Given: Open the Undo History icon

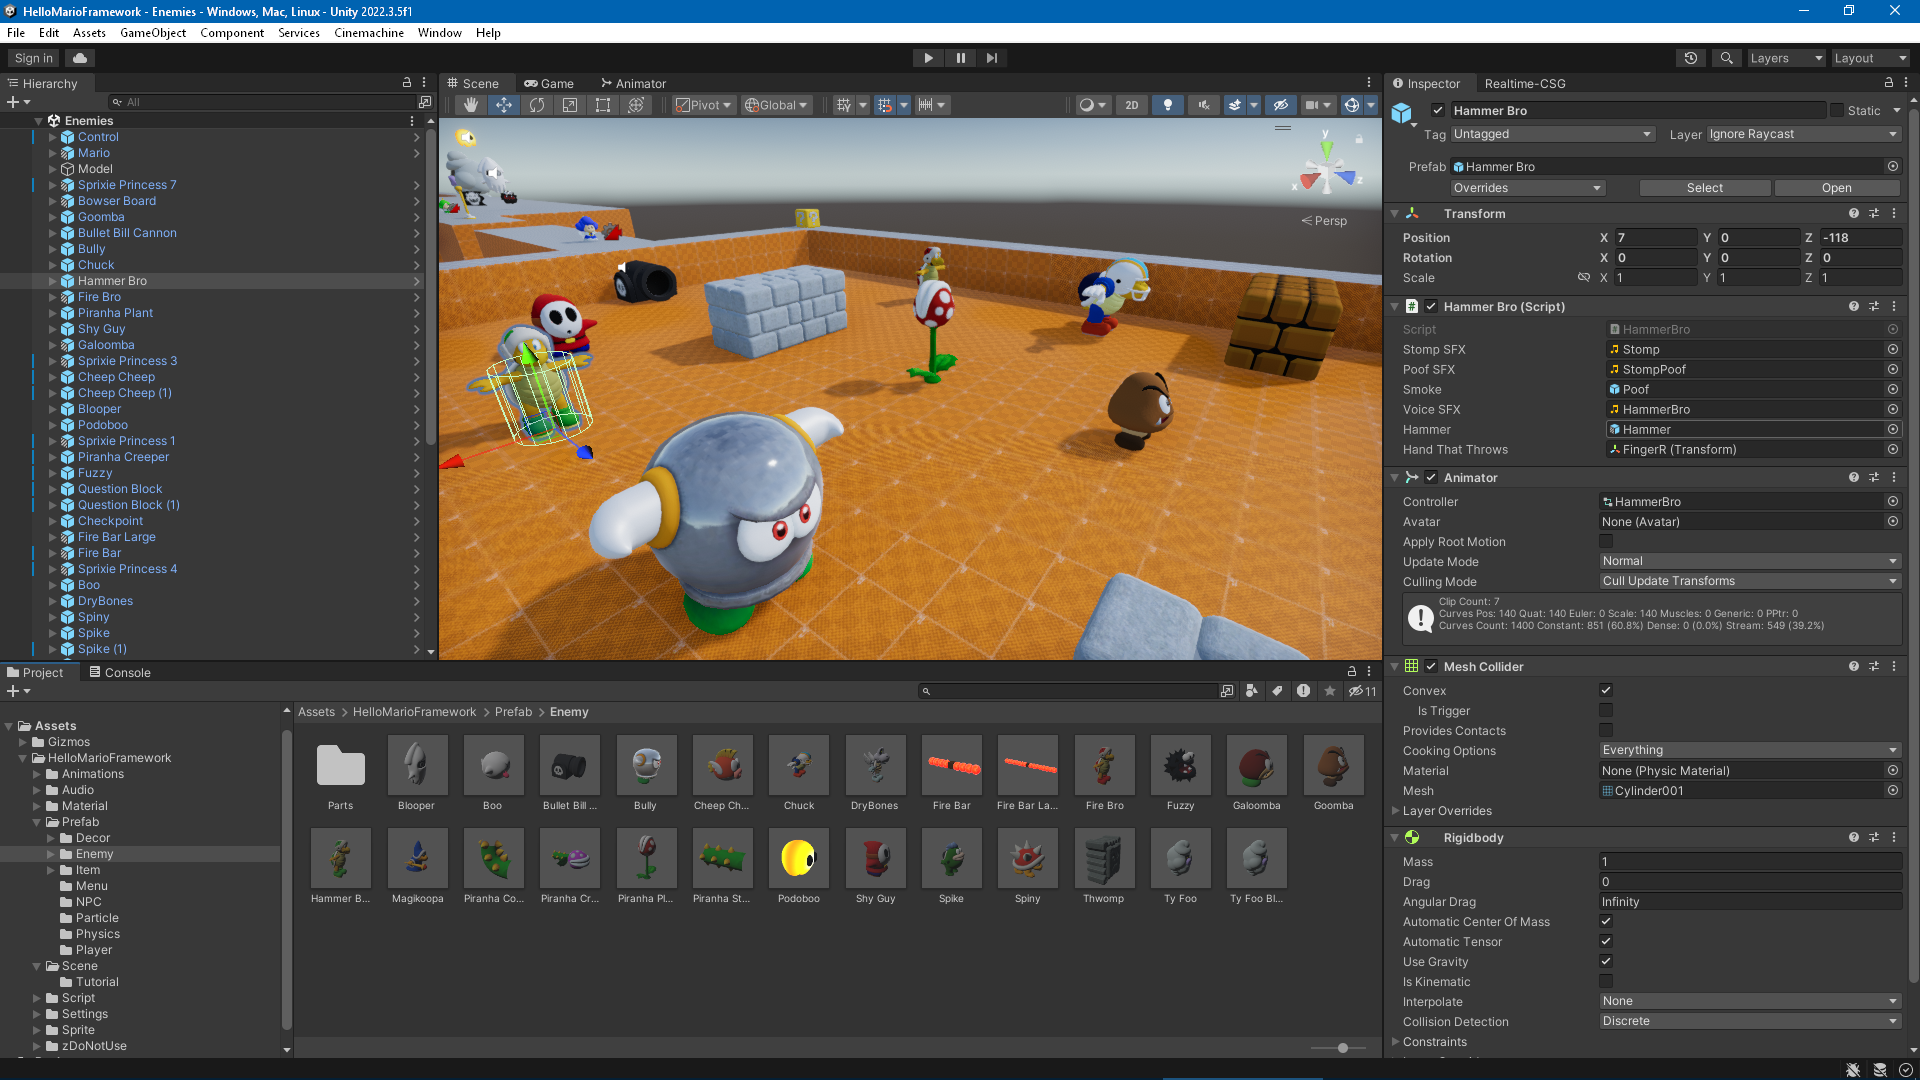Looking at the screenshot, I should tap(1691, 58).
